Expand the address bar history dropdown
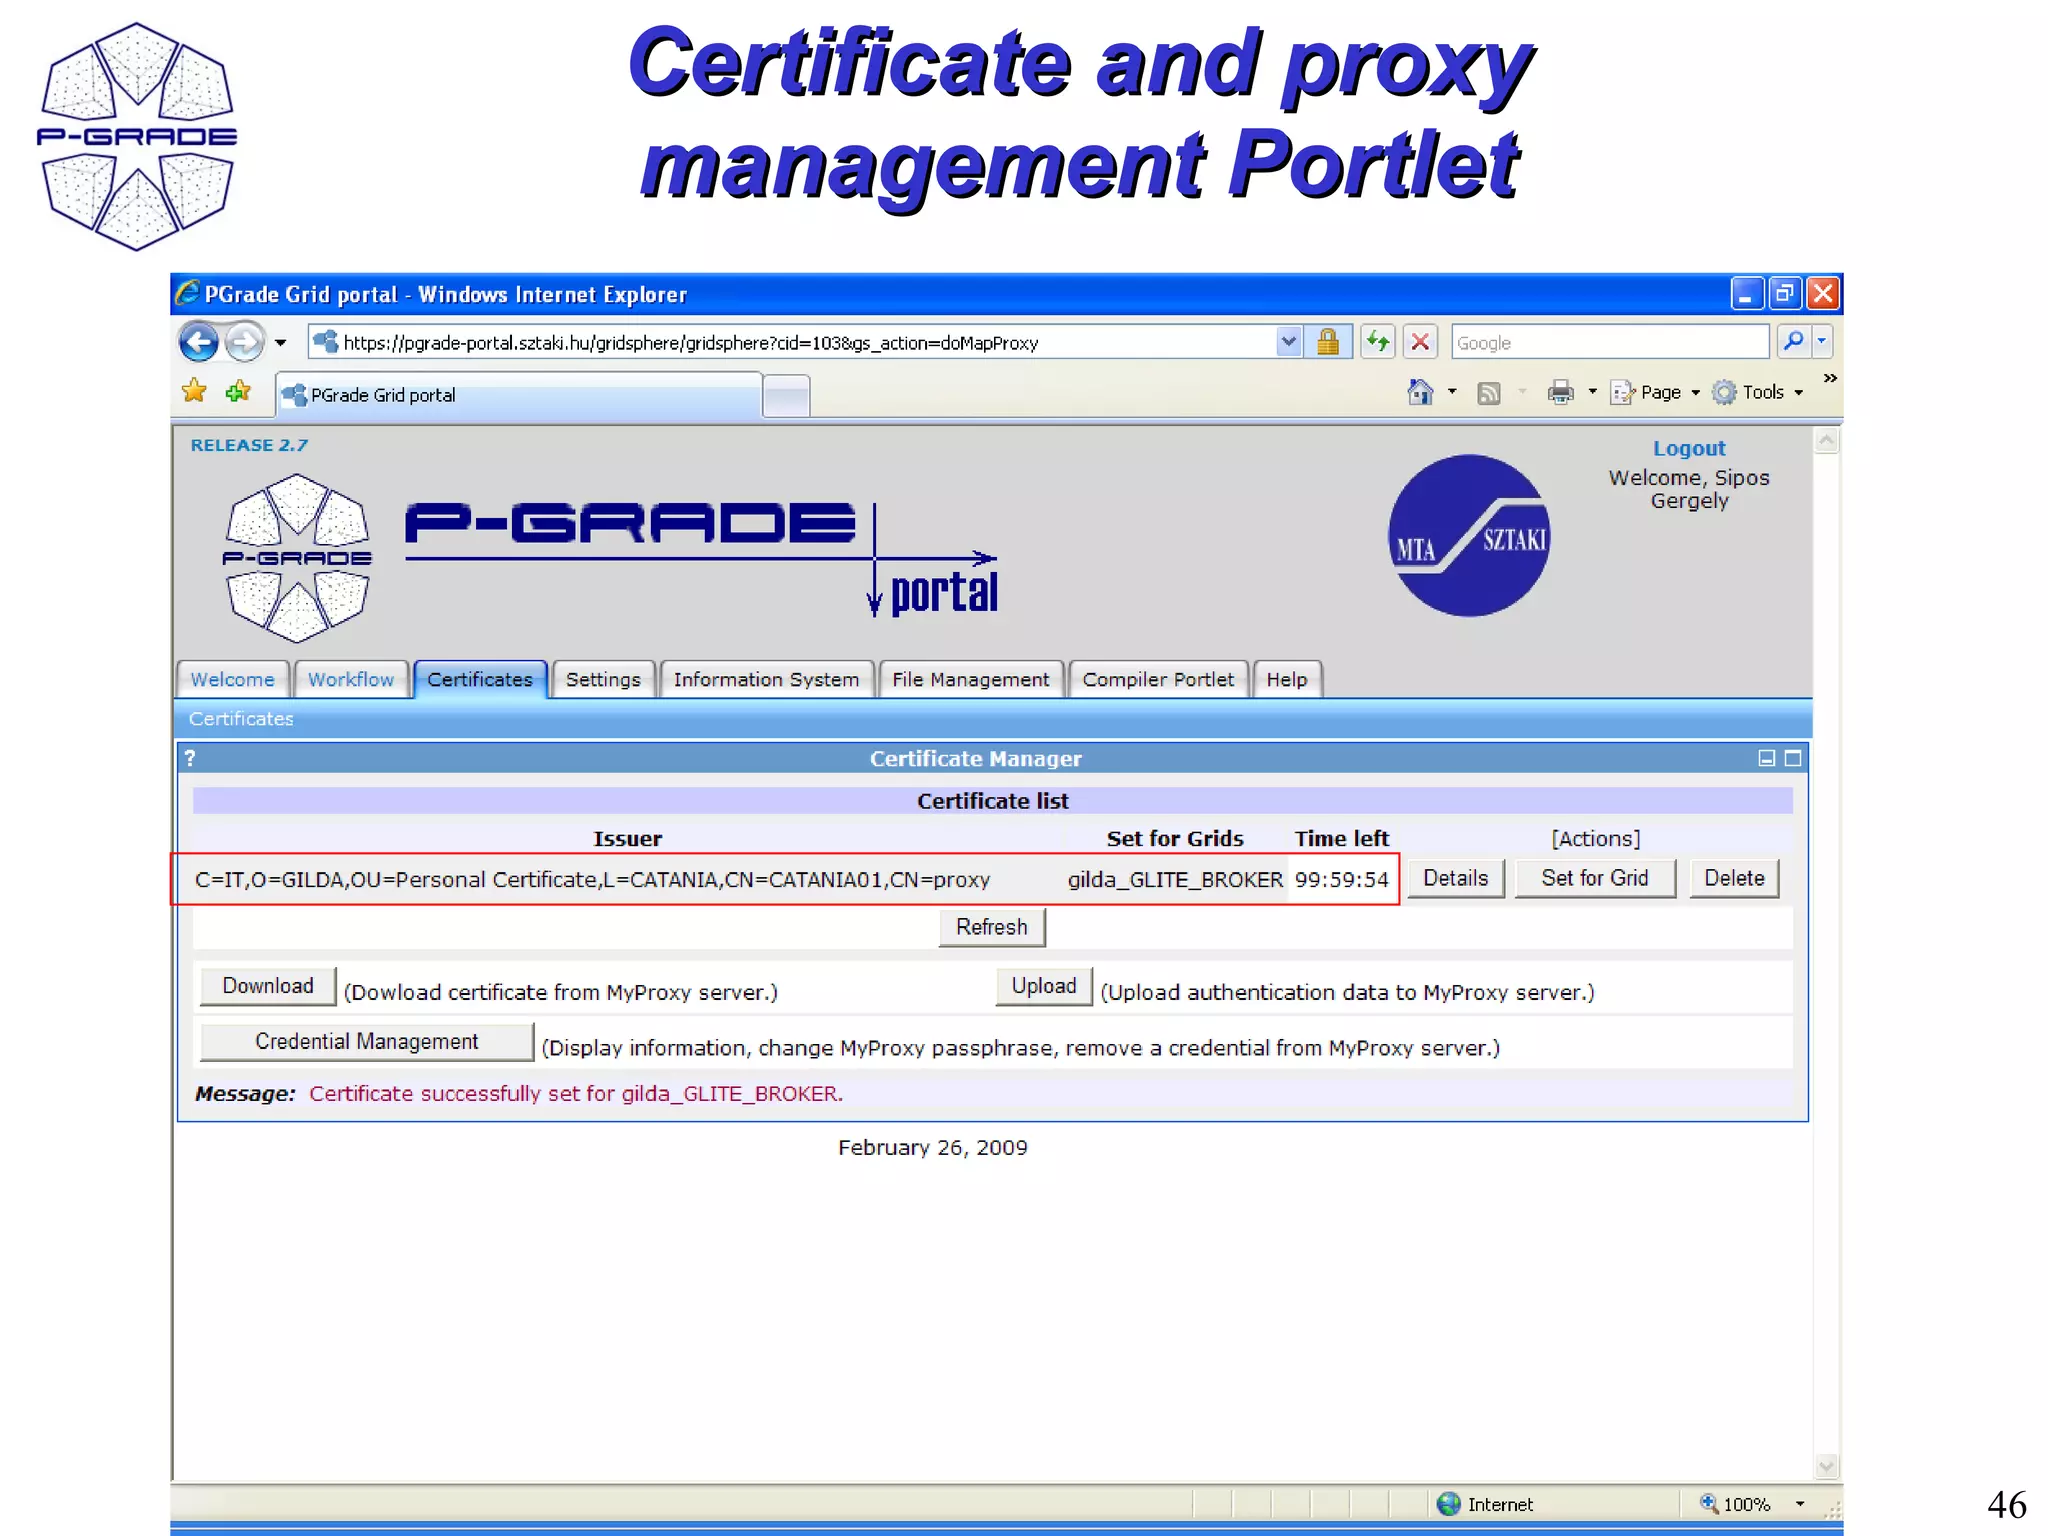 click(1288, 342)
